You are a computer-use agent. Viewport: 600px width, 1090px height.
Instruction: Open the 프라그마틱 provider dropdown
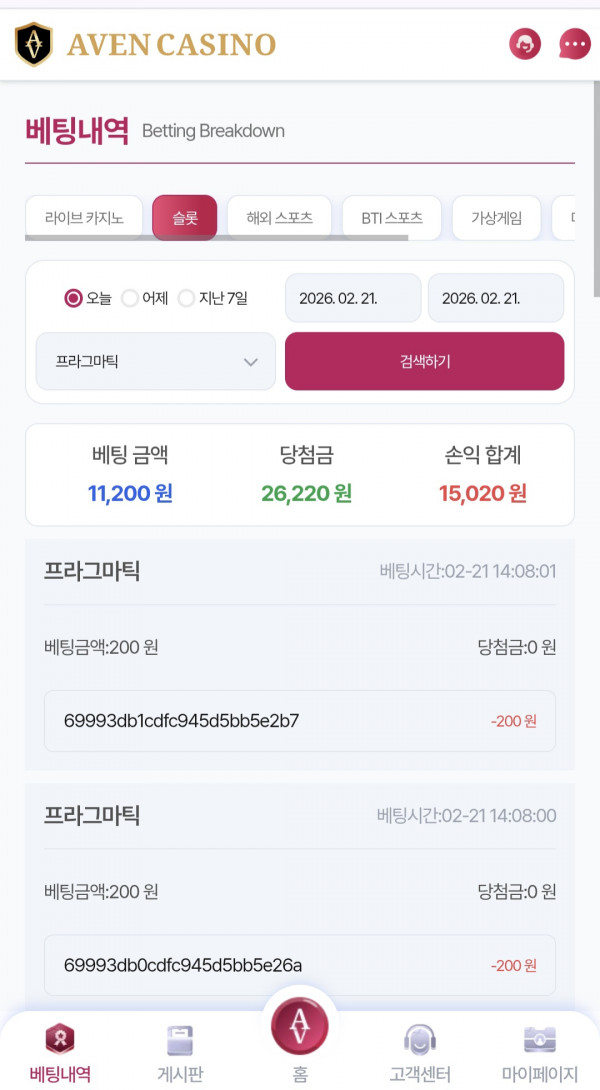pos(155,361)
